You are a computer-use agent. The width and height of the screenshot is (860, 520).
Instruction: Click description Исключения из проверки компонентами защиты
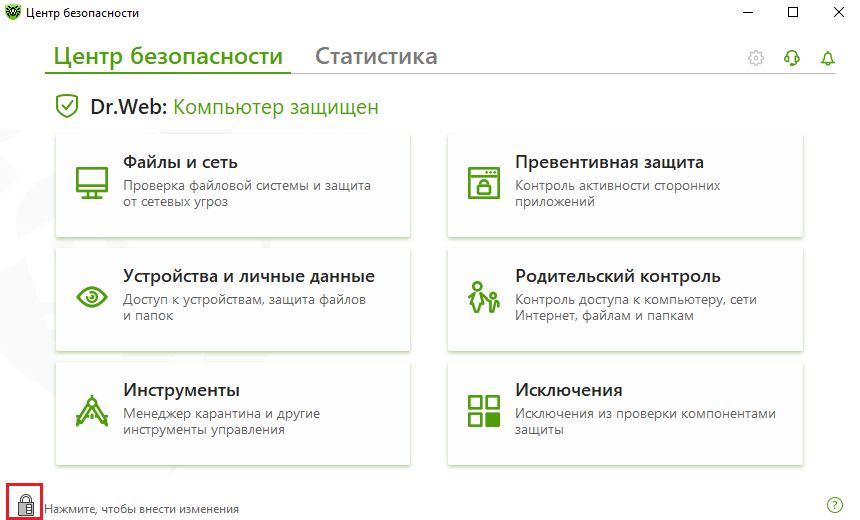(x=645, y=421)
